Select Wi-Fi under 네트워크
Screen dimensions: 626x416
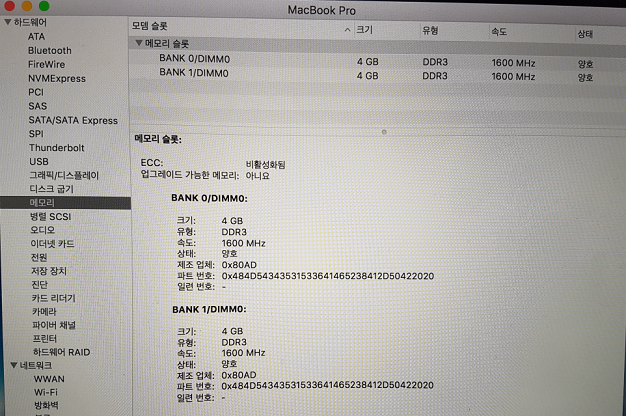pyautogui.click(x=46, y=393)
